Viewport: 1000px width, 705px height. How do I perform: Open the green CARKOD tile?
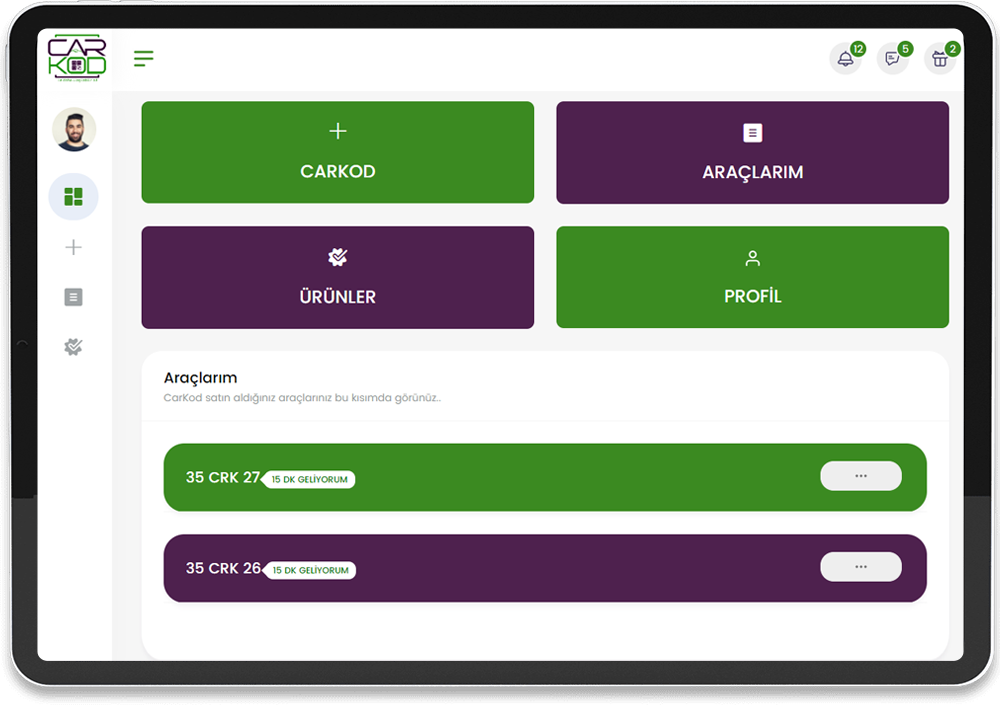(338, 152)
